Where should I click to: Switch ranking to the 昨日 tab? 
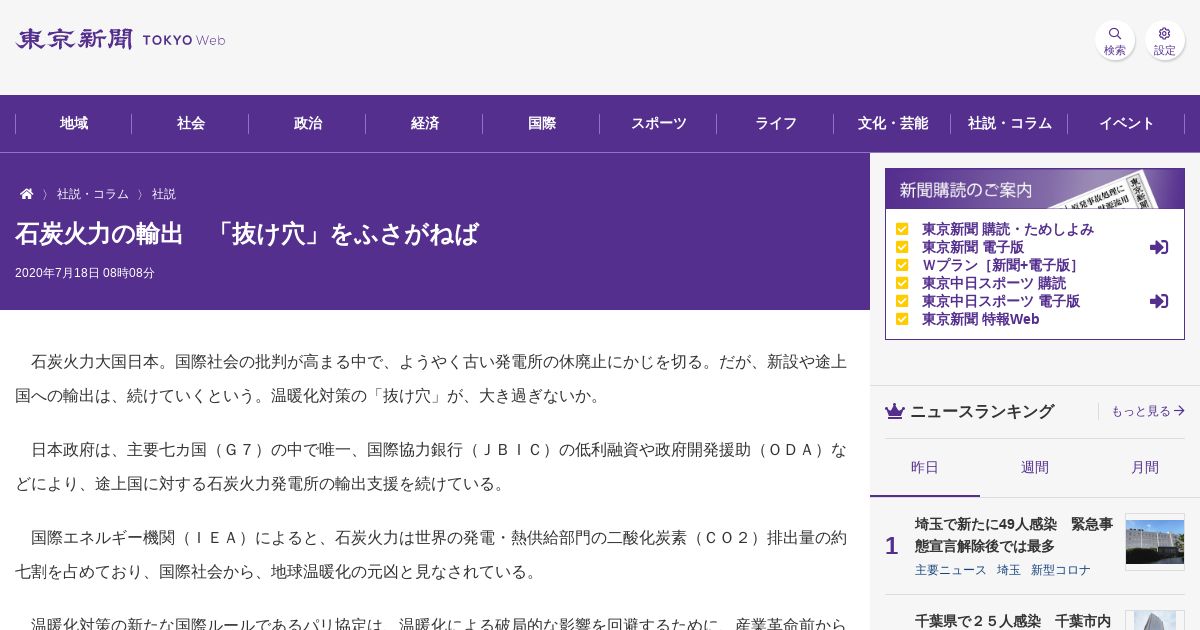click(925, 468)
